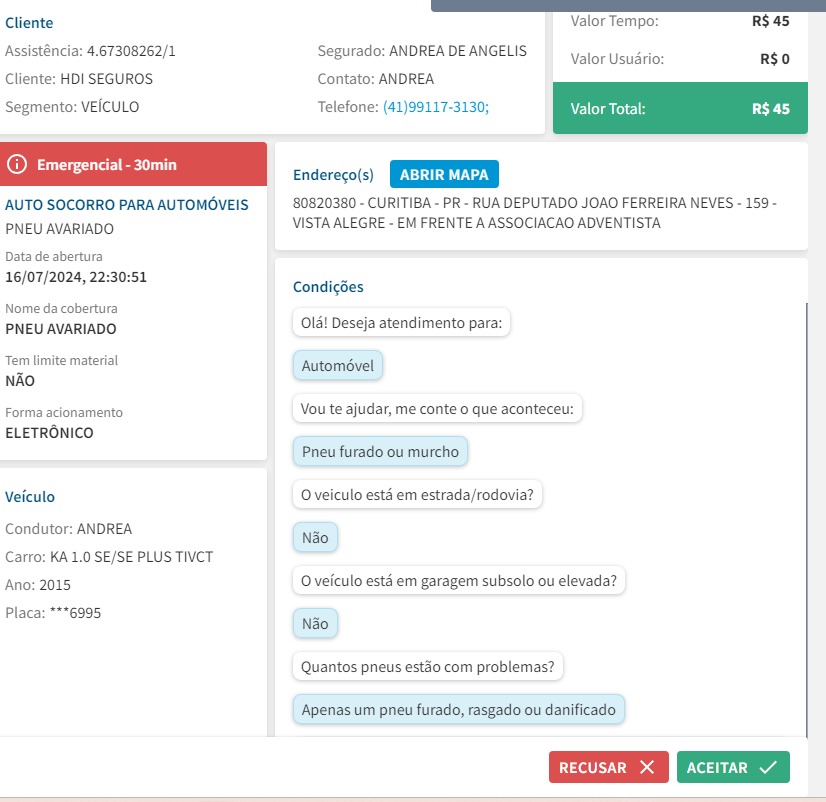Click the Pneu furado ou murcho answer
826x802 pixels.
tap(380, 452)
